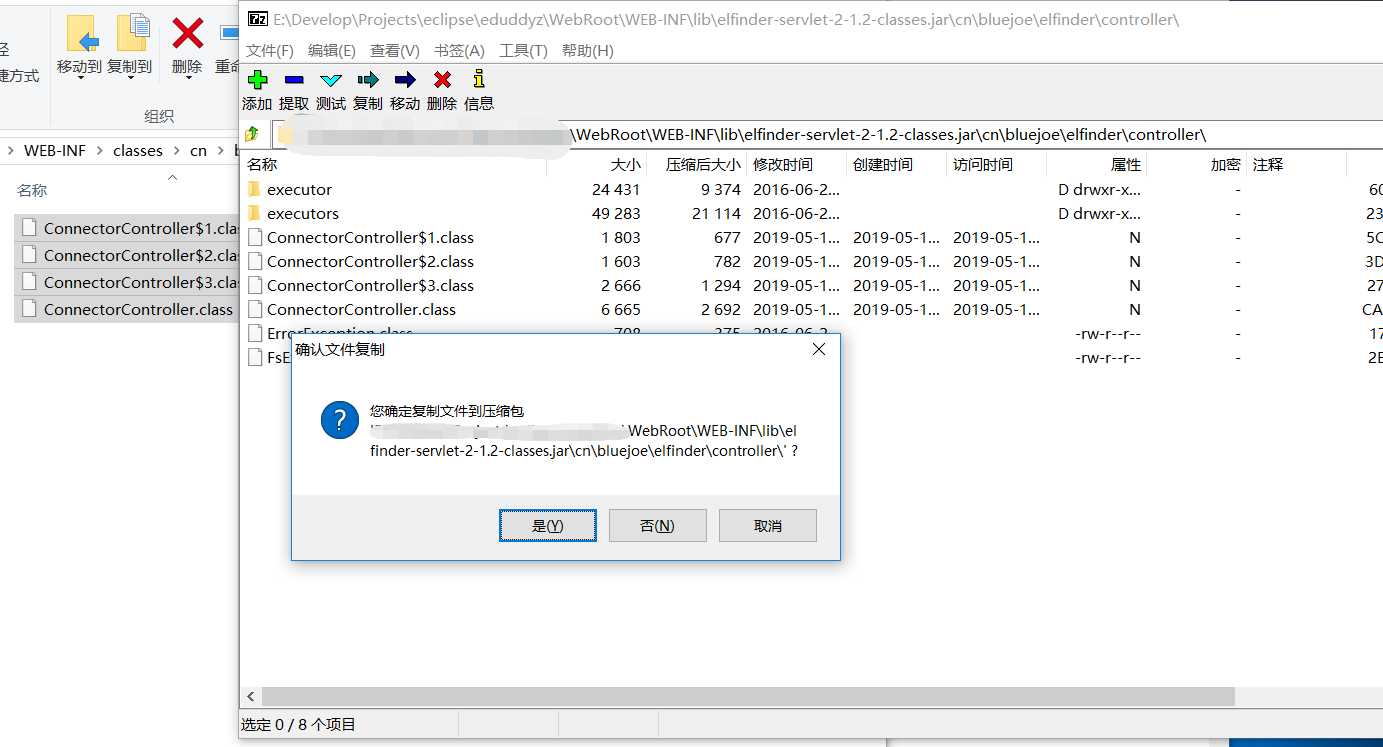The width and height of the screenshot is (1383, 747).
Task: Click the executor folder icon
Action: [x=255, y=189]
